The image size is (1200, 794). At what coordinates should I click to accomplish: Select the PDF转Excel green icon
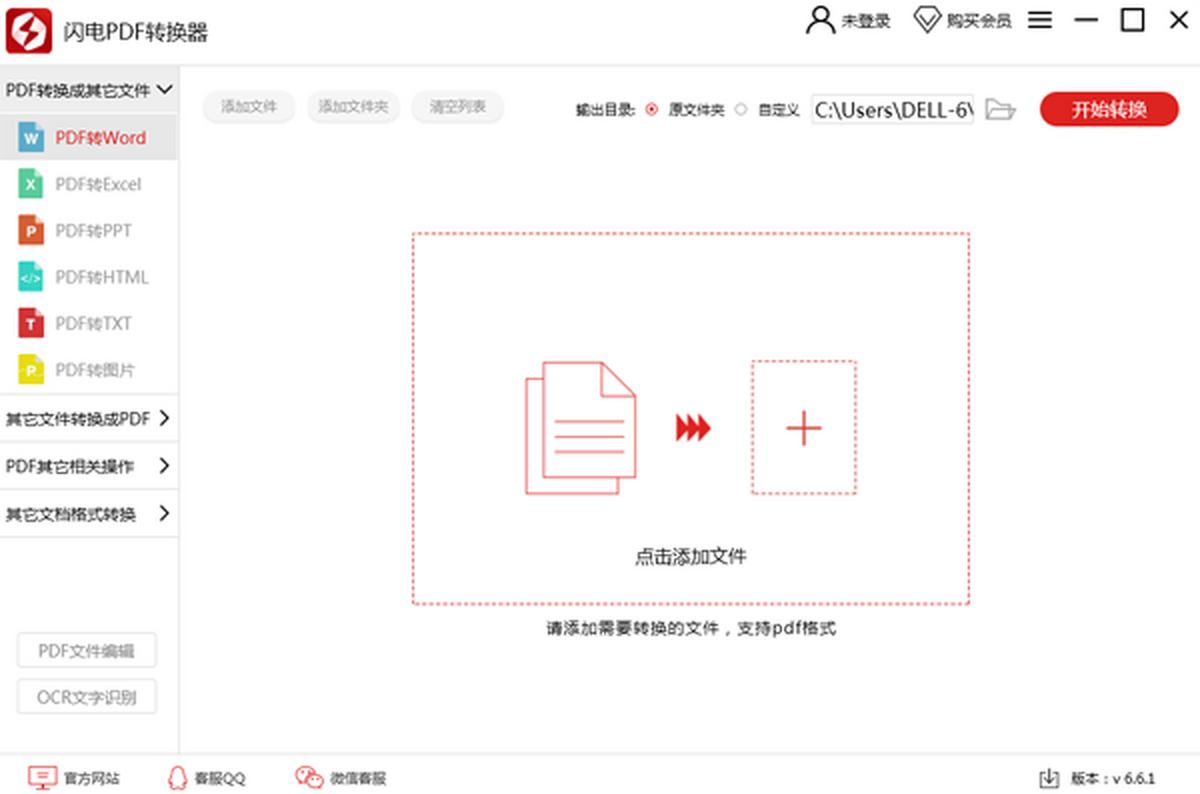coord(31,184)
